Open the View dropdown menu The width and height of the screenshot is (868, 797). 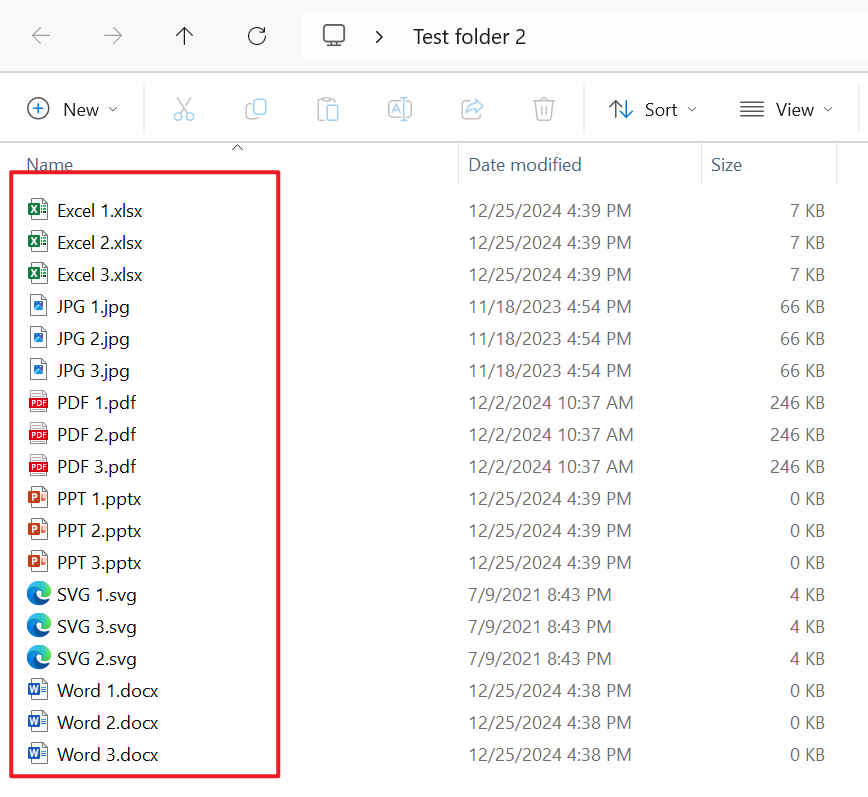(x=786, y=110)
